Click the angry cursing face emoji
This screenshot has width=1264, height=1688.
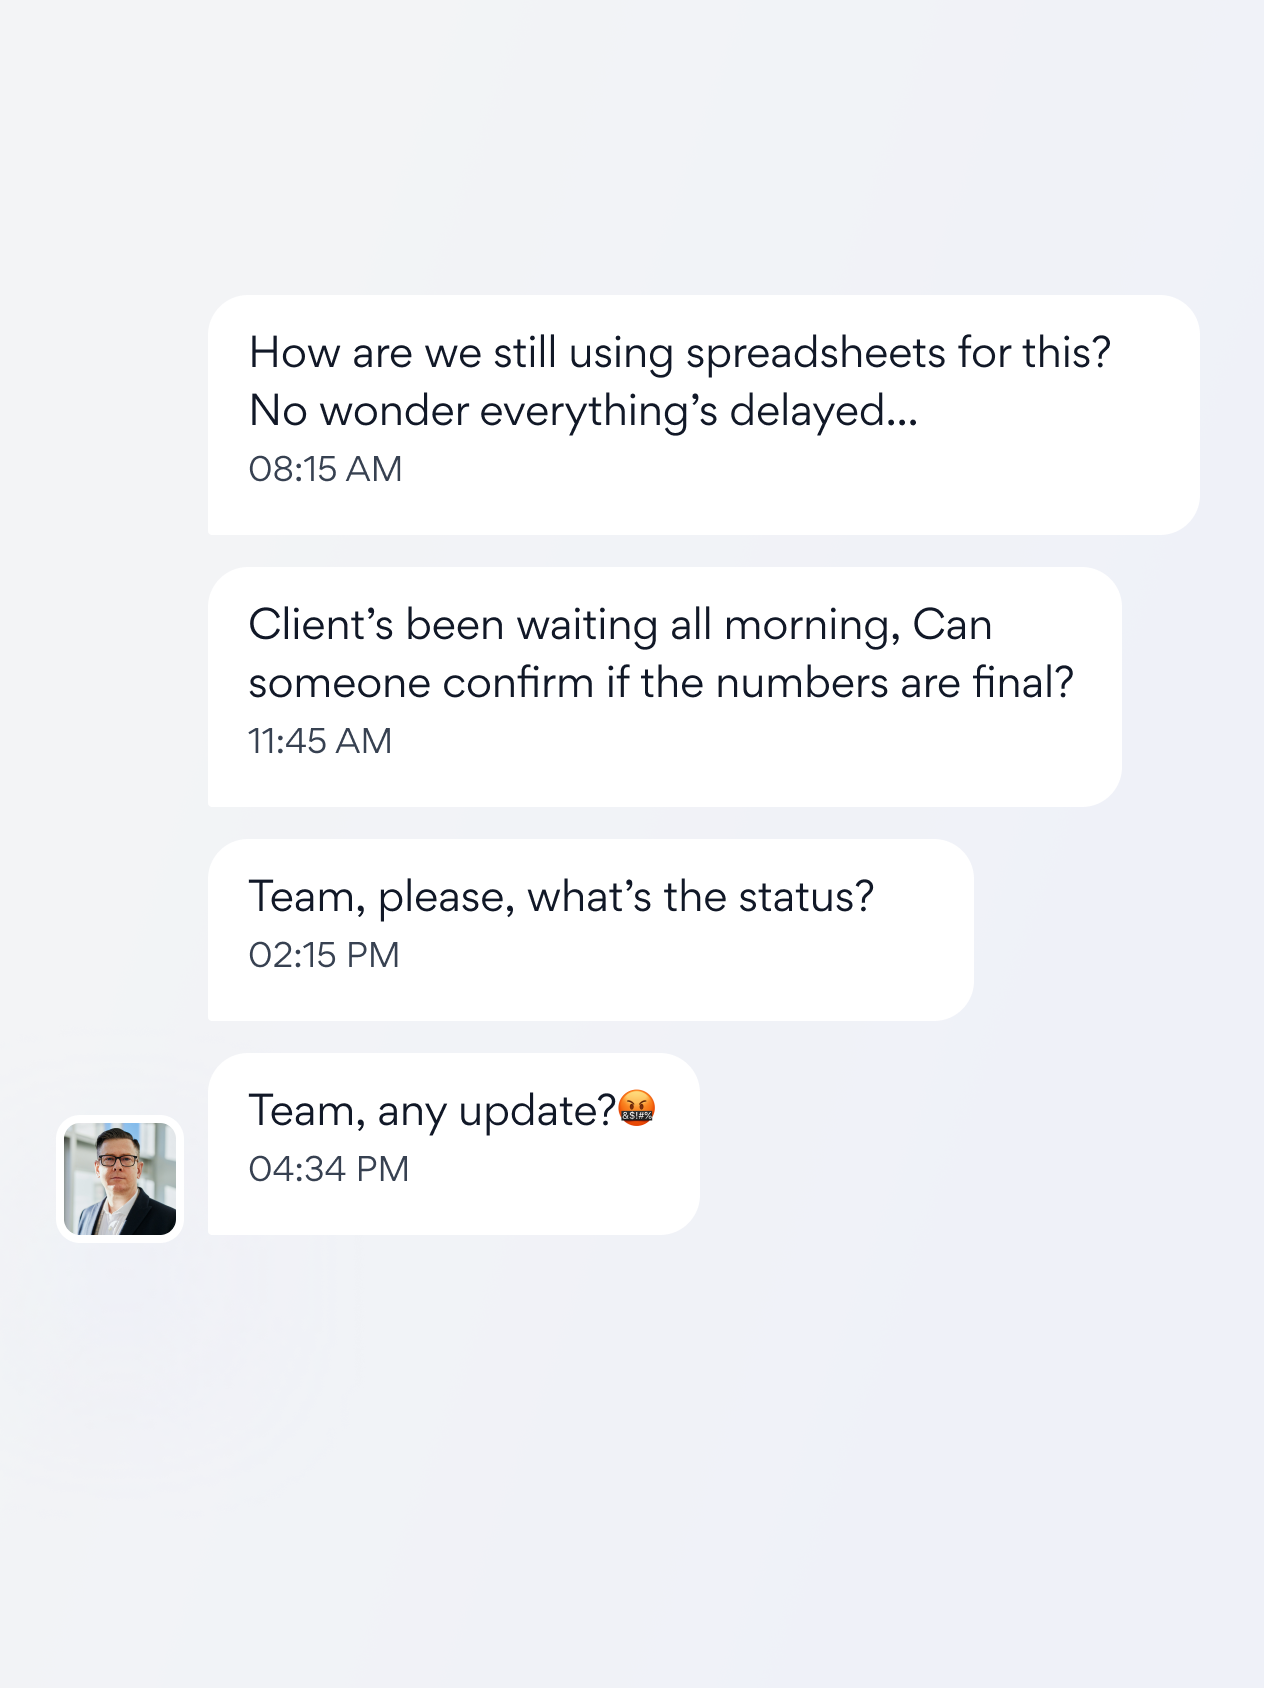point(637,1109)
